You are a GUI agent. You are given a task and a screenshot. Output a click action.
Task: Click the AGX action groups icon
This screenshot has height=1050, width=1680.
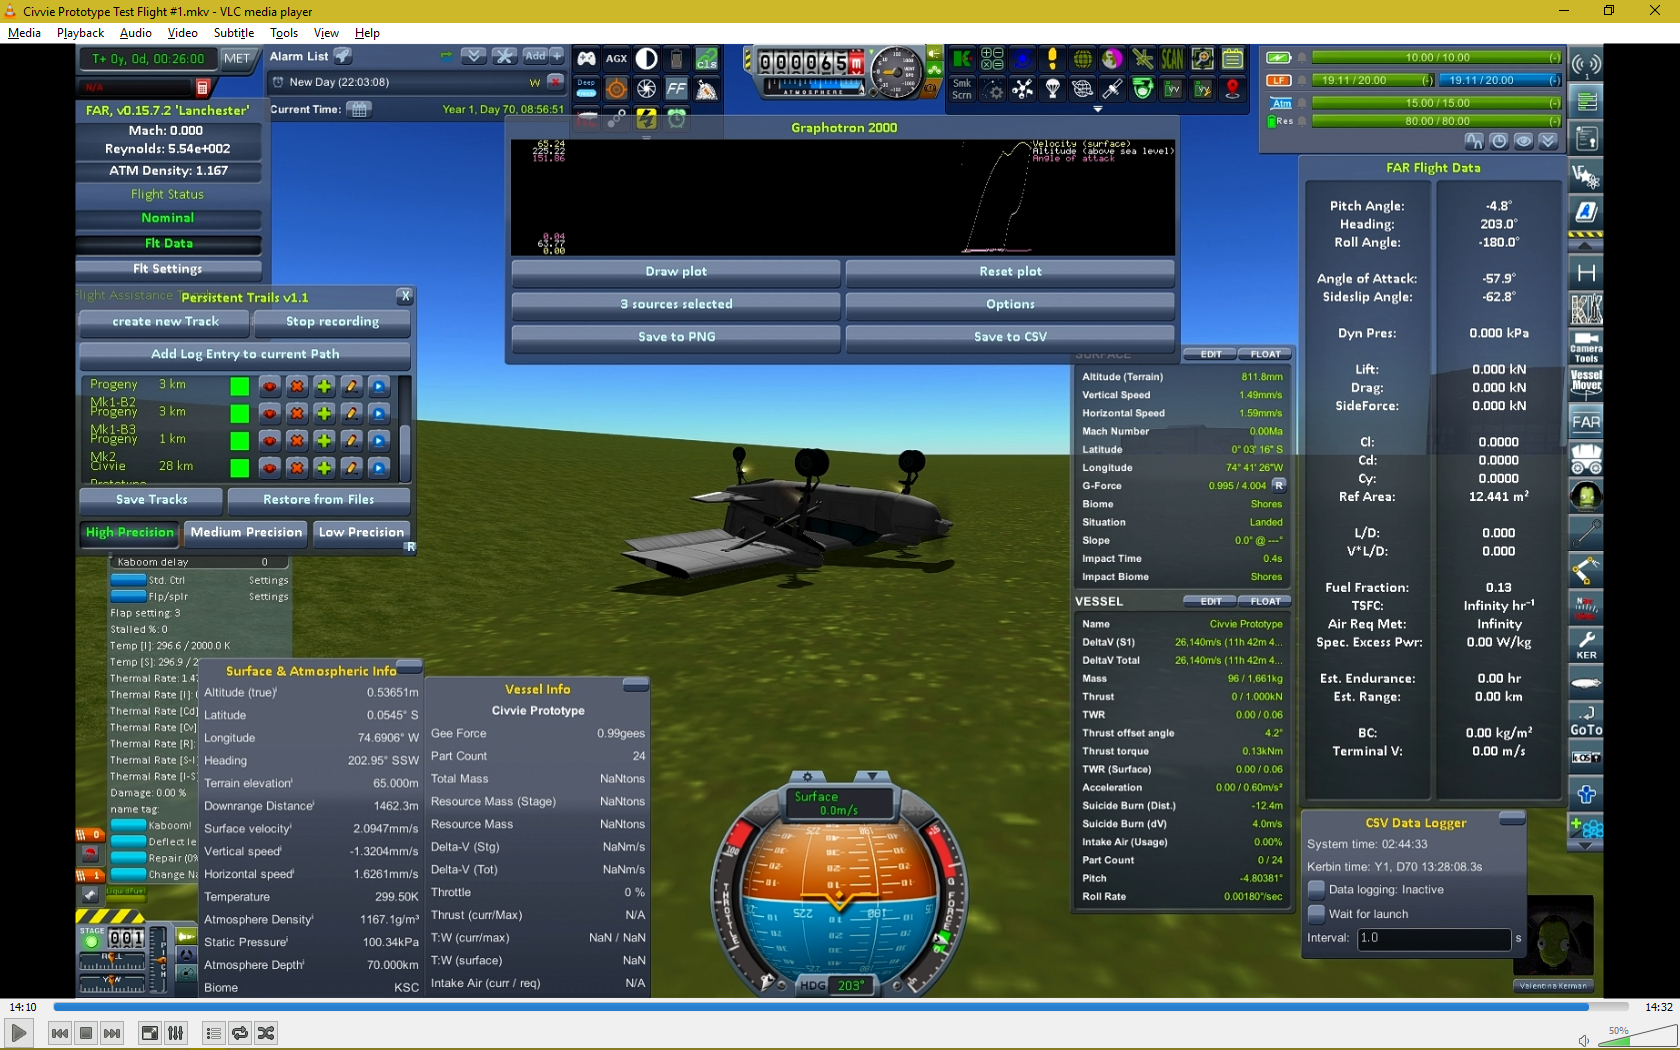(x=616, y=59)
